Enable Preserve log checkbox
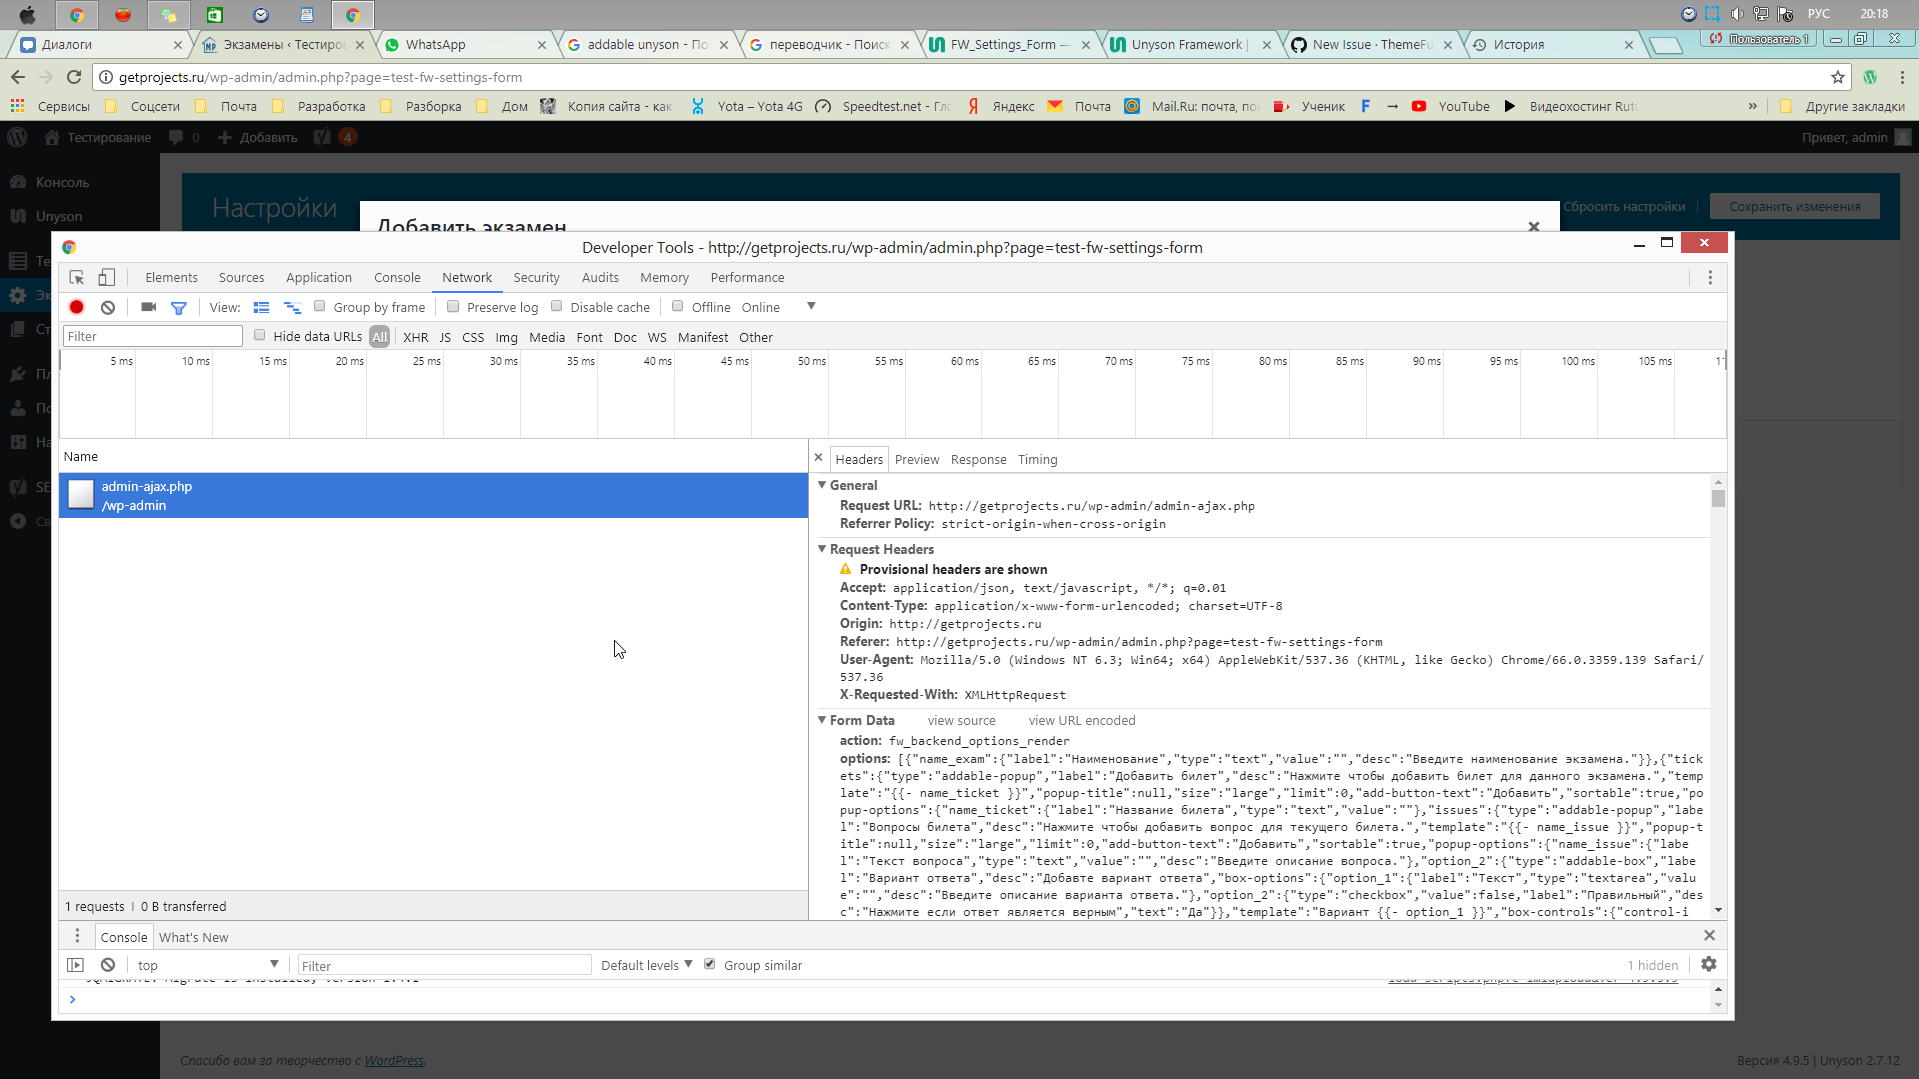This screenshot has width=1919, height=1079. click(453, 306)
